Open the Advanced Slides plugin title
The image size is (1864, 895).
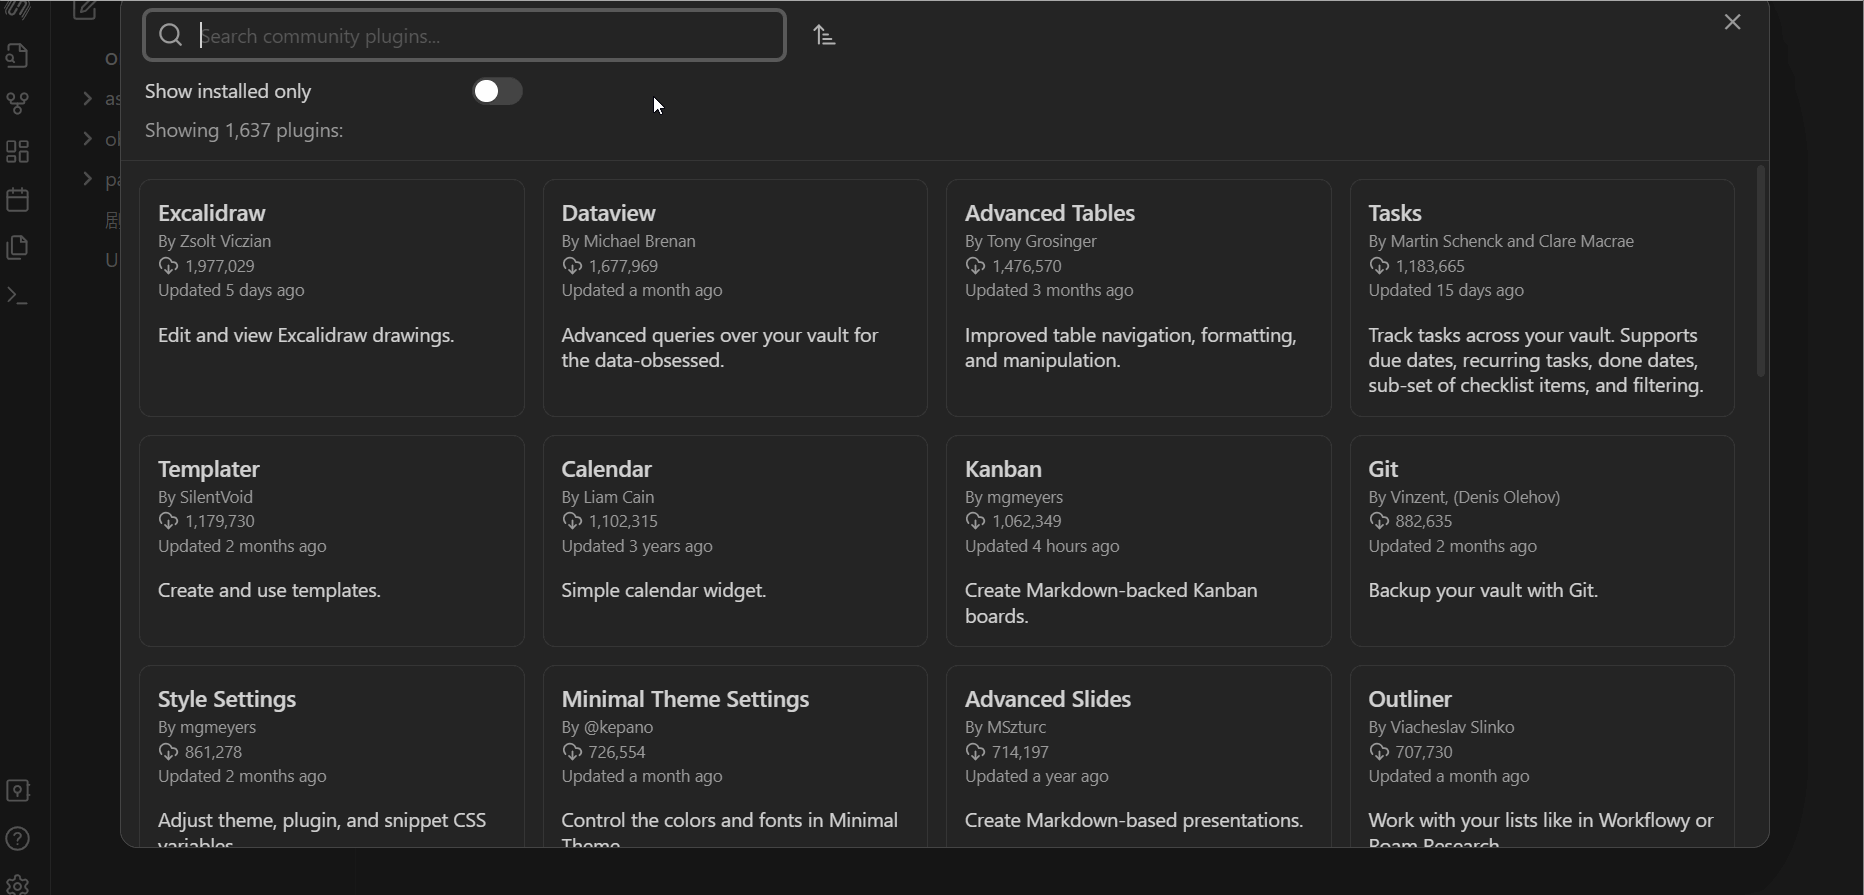click(x=1048, y=699)
